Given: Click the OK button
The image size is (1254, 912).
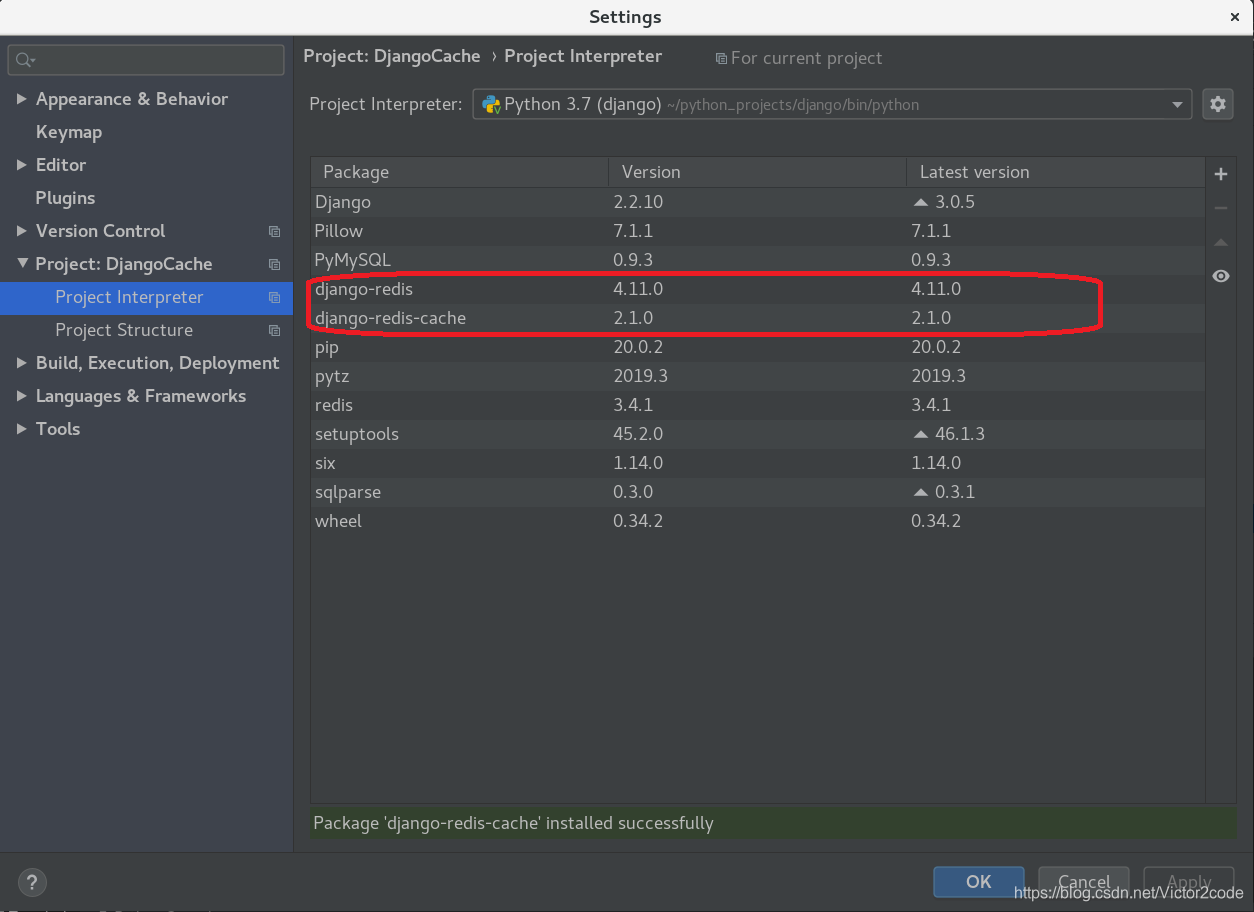Looking at the screenshot, I should tap(978, 882).
